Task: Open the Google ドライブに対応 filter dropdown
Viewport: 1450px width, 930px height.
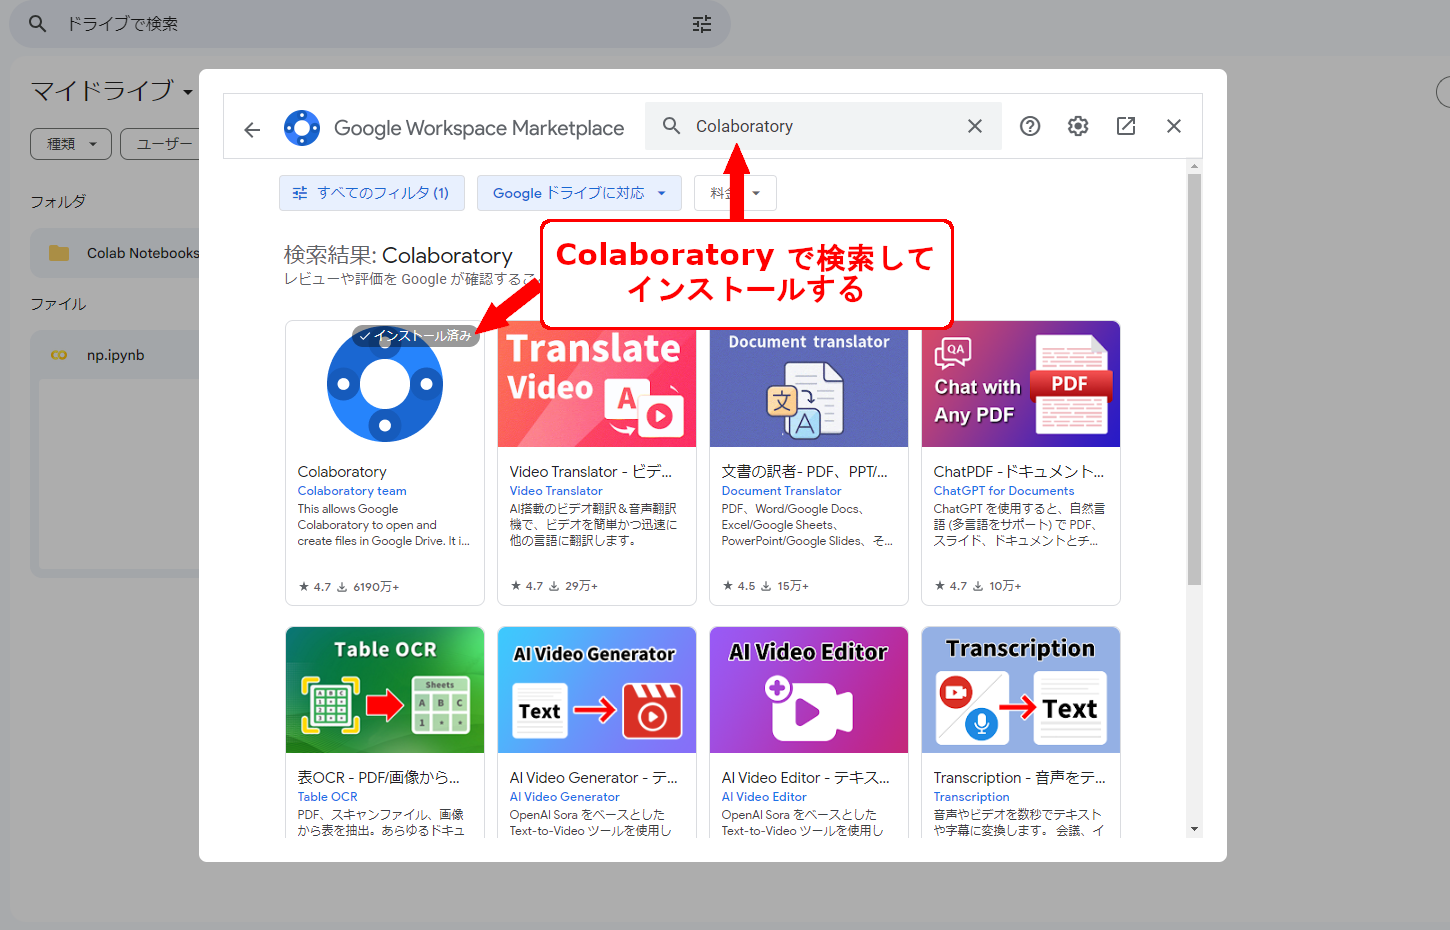Action: click(x=579, y=192)
